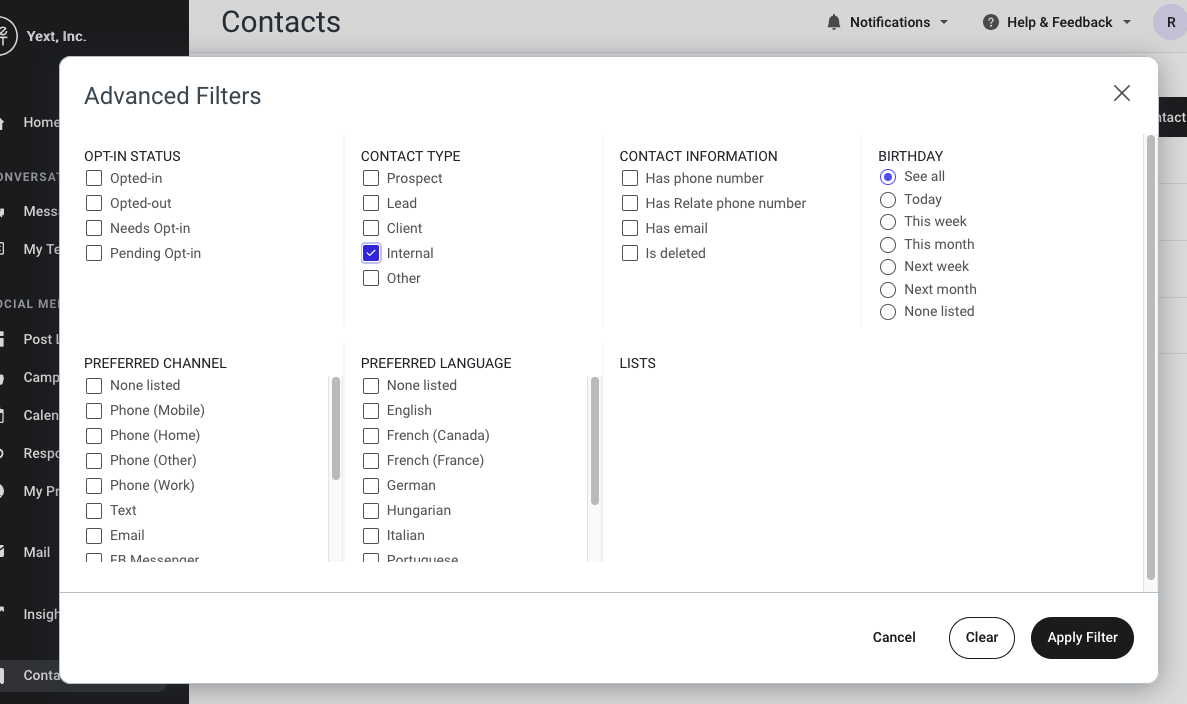Uncheck the Internal contact type checkbox
Screen dimensions: 1187x704
click(x=371, y=253)
